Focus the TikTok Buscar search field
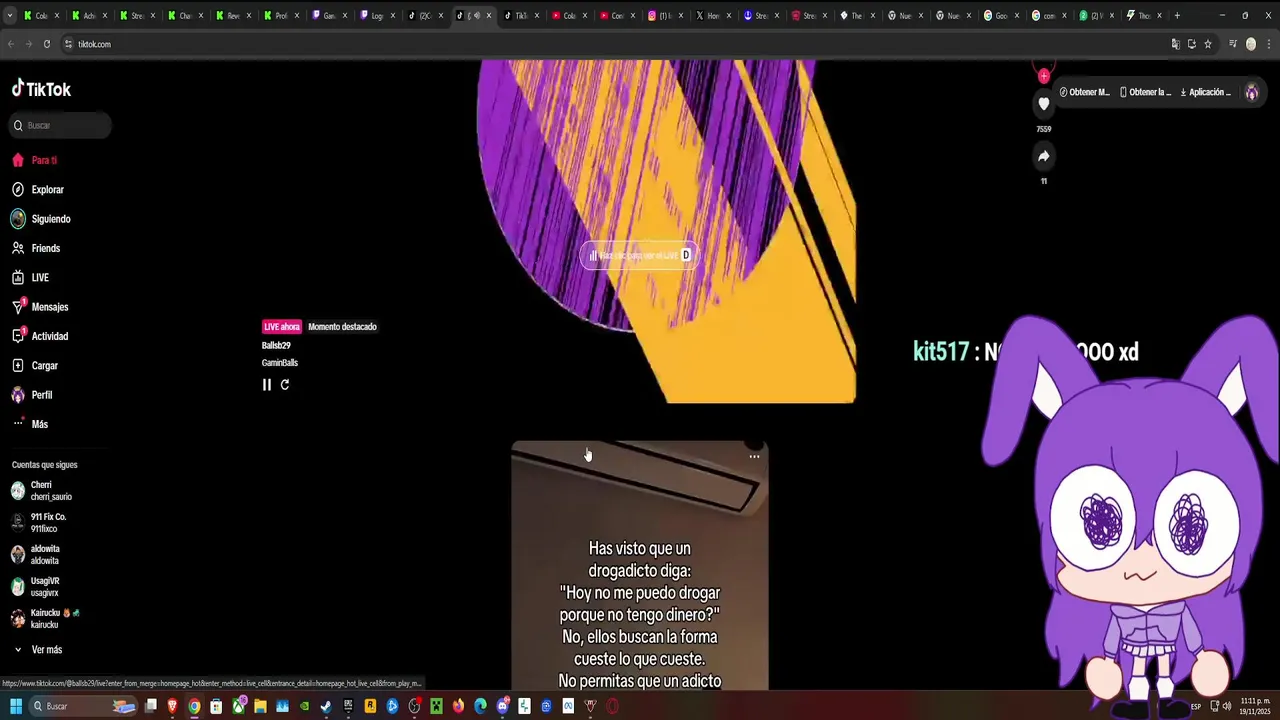This screenshot has height=720, width=1280. (x=60, y=125)
